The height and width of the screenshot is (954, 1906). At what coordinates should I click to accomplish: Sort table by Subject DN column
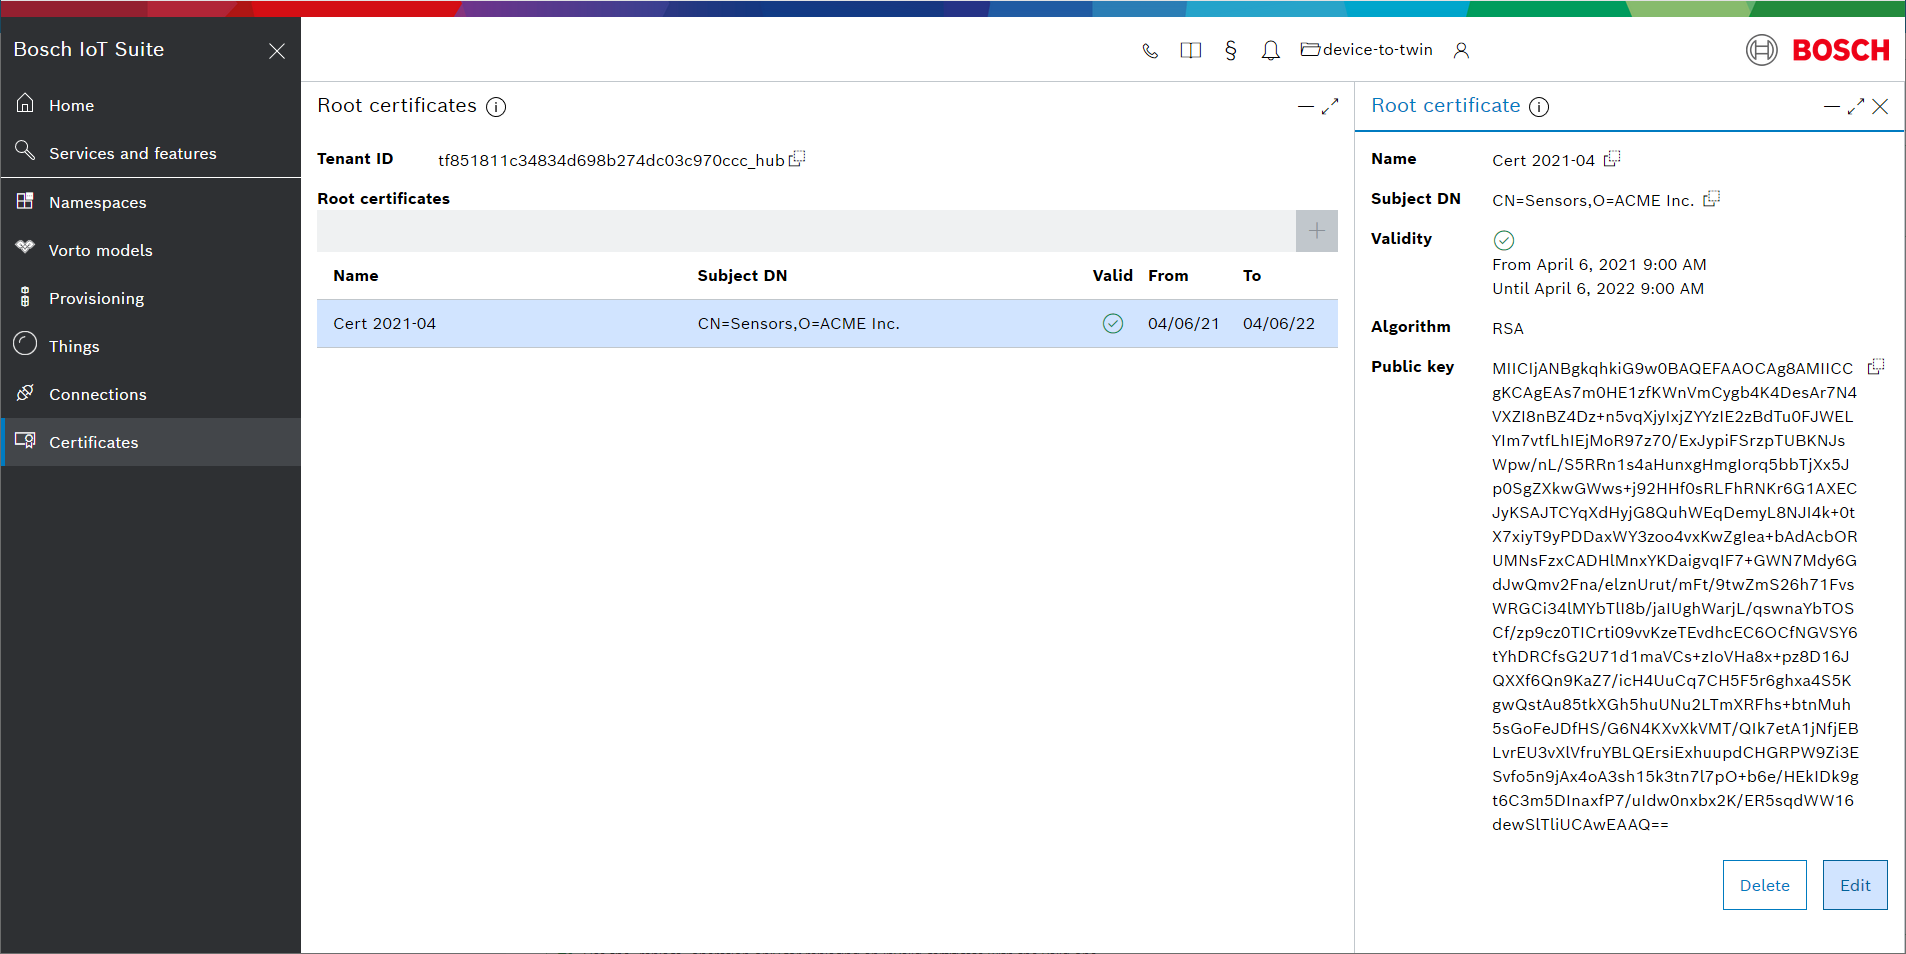coord(742,276)
